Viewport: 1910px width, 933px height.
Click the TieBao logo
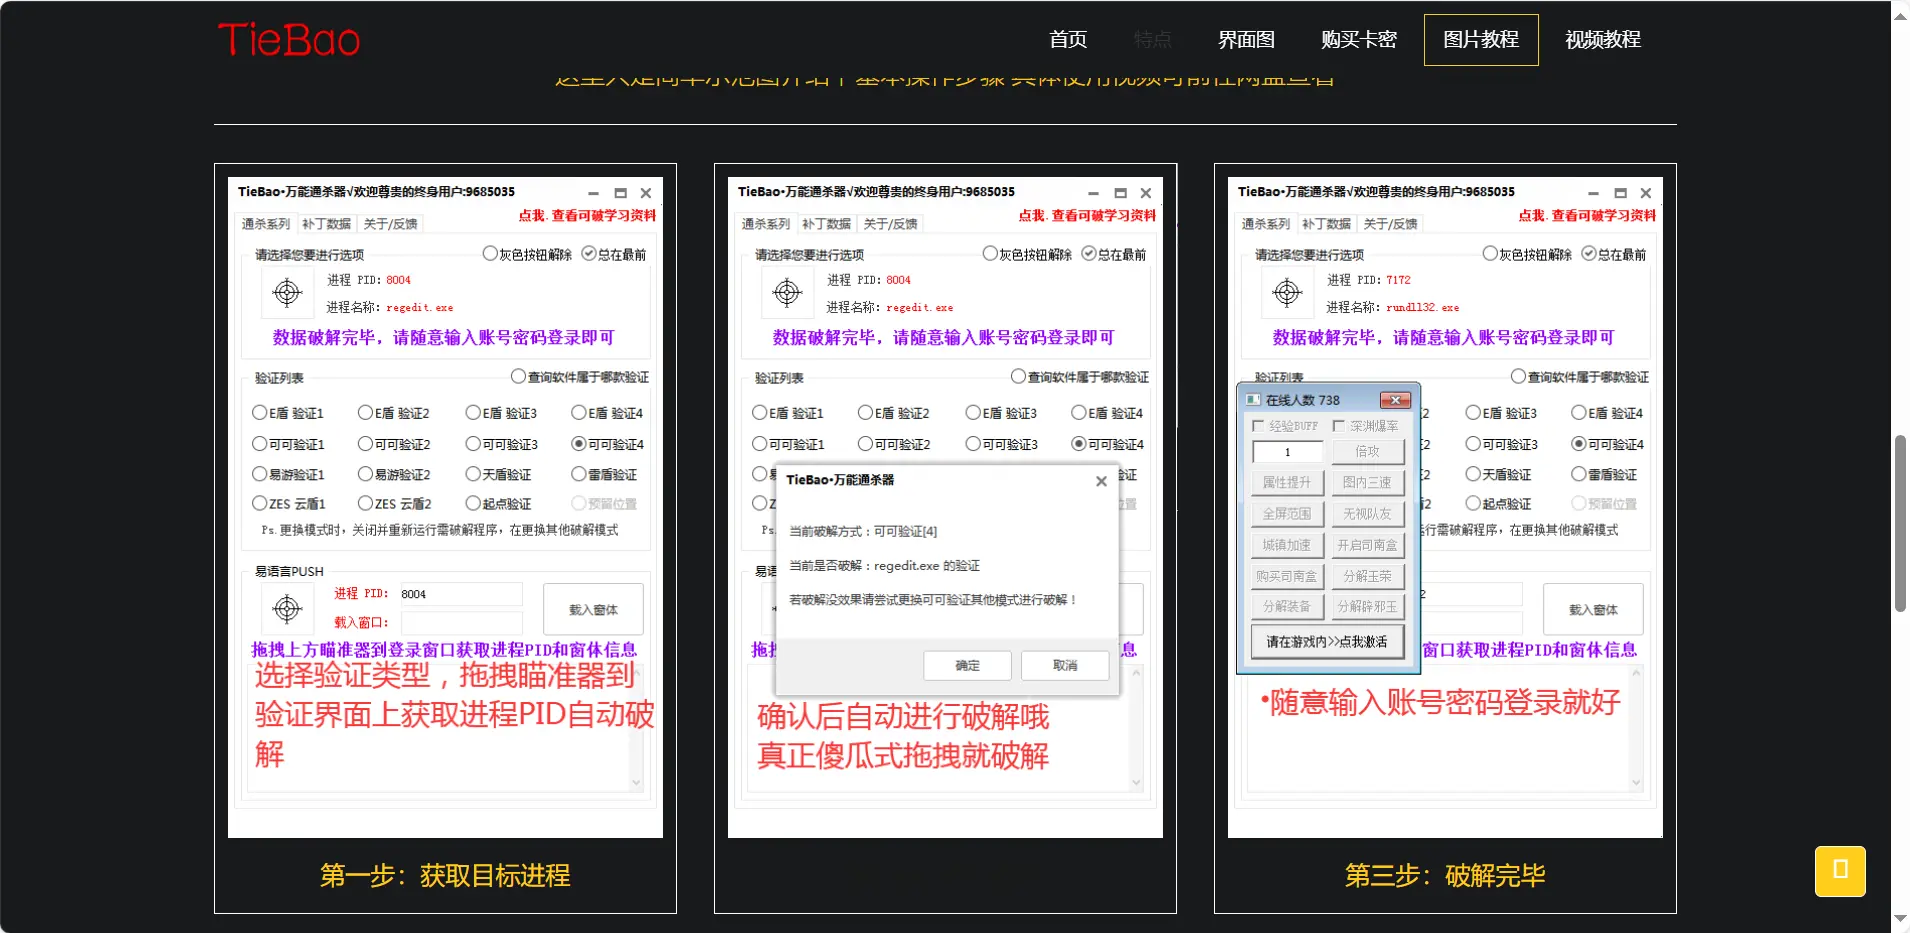tap(289, 40)
